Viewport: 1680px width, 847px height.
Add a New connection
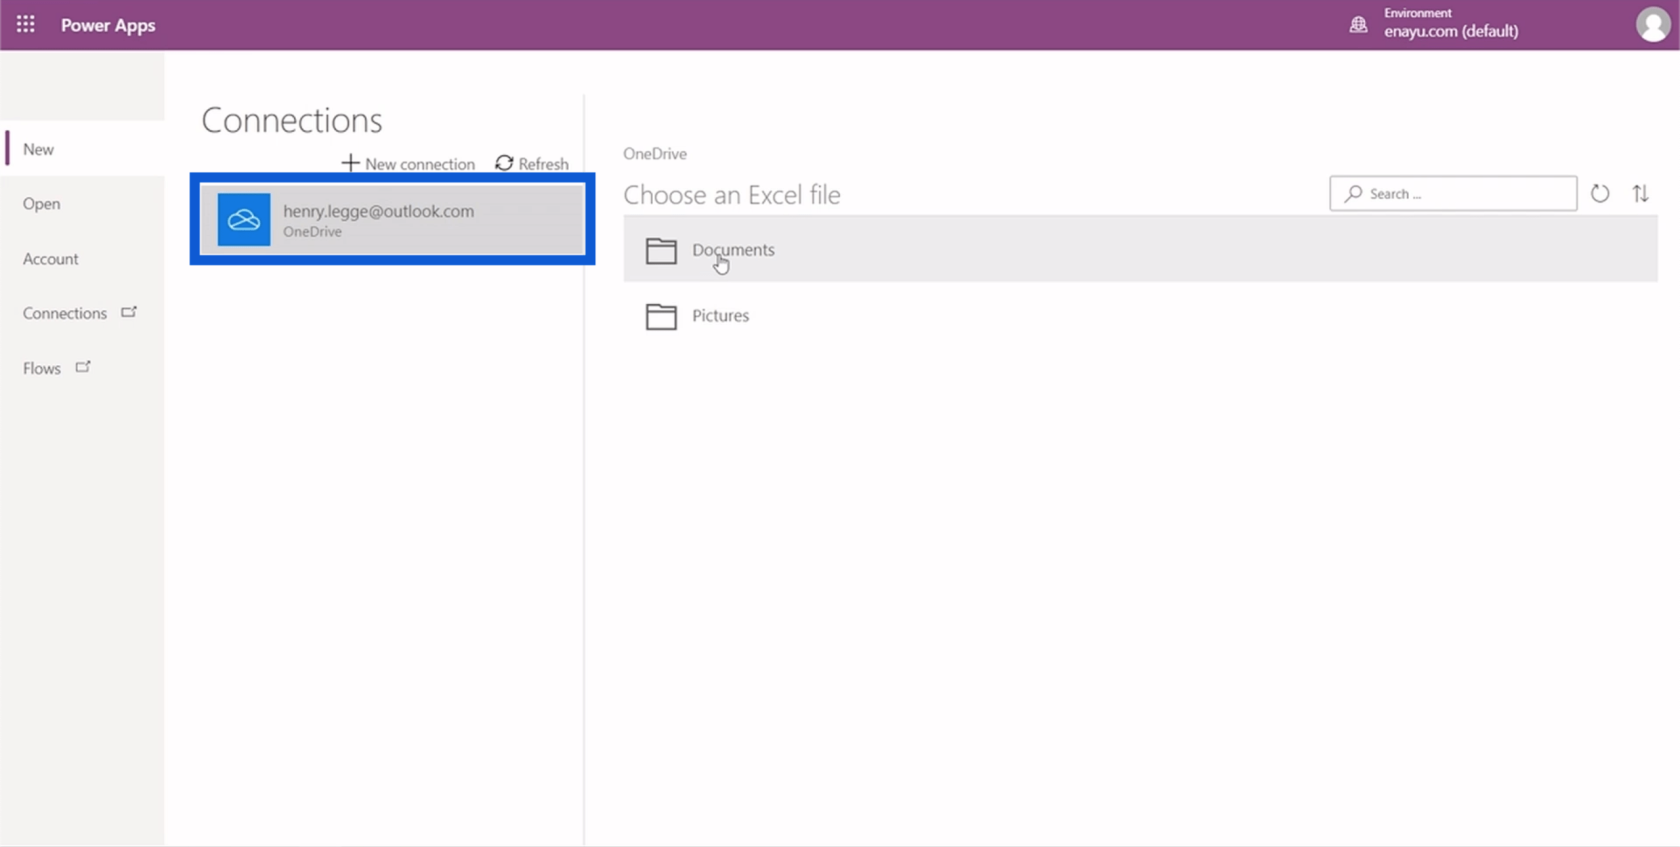click(x=408, y=163)
